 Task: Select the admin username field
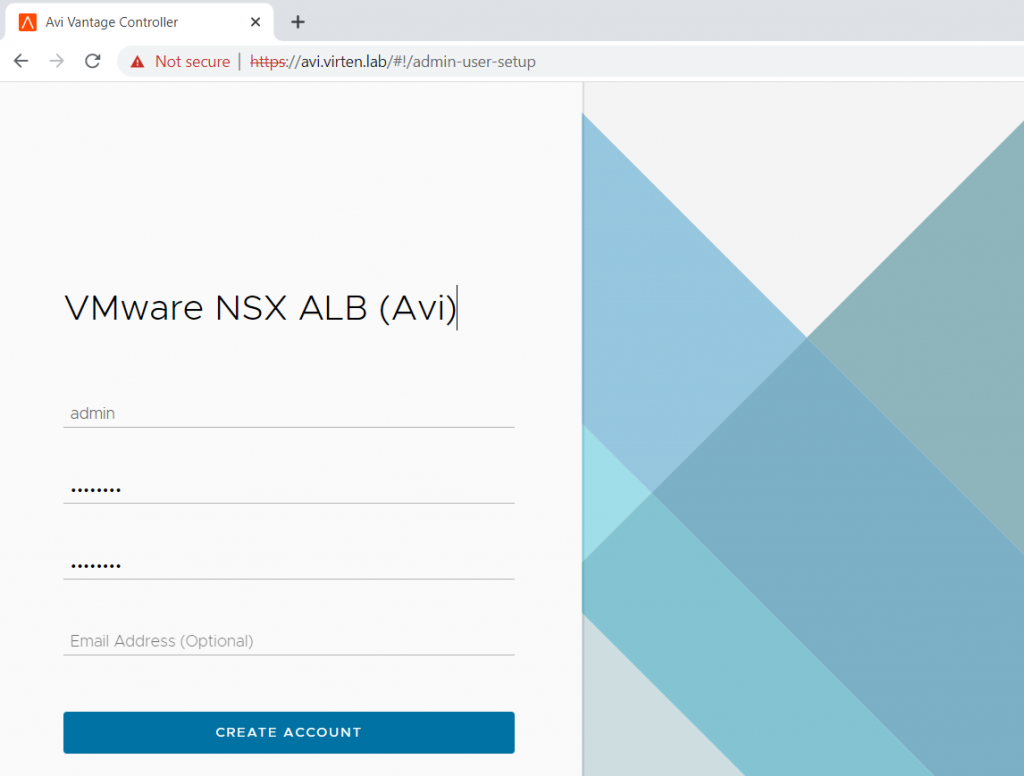coord(288,413)
